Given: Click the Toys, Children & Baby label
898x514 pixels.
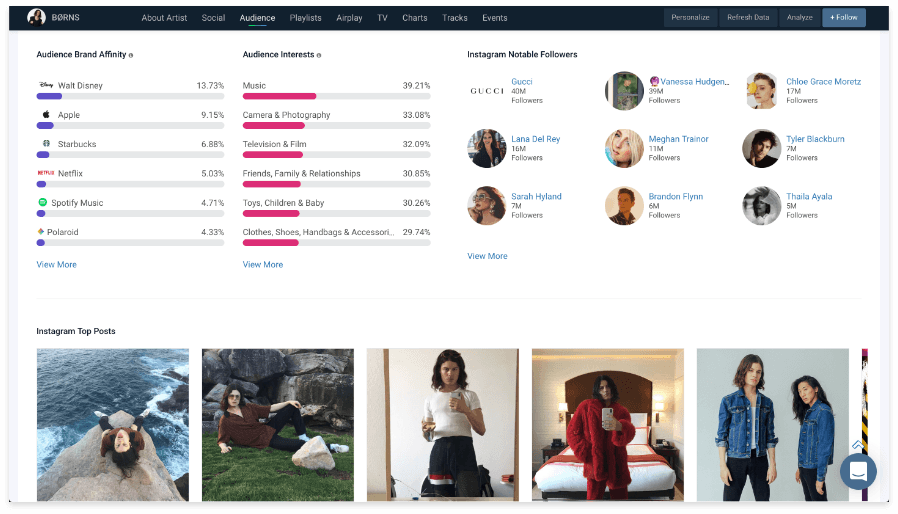Looking at the screenshot, I should pos(283,203).
